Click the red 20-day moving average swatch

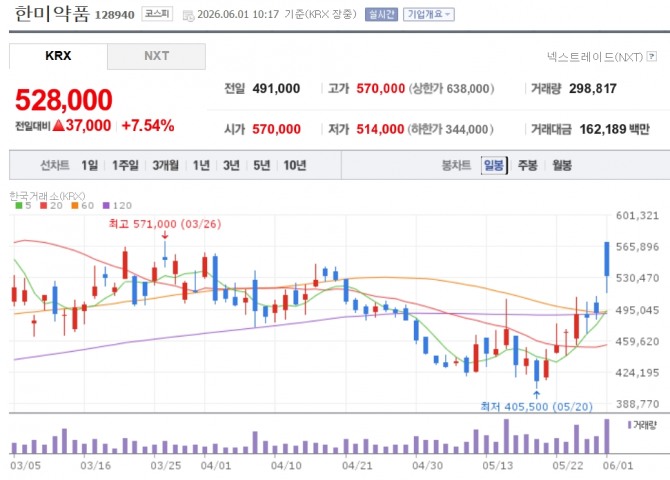43,206
